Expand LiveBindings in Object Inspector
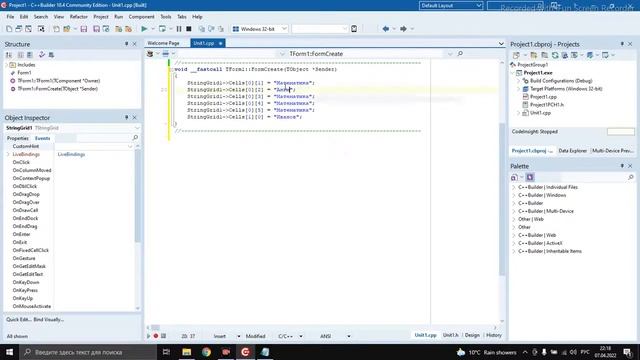 click(8, 154)
